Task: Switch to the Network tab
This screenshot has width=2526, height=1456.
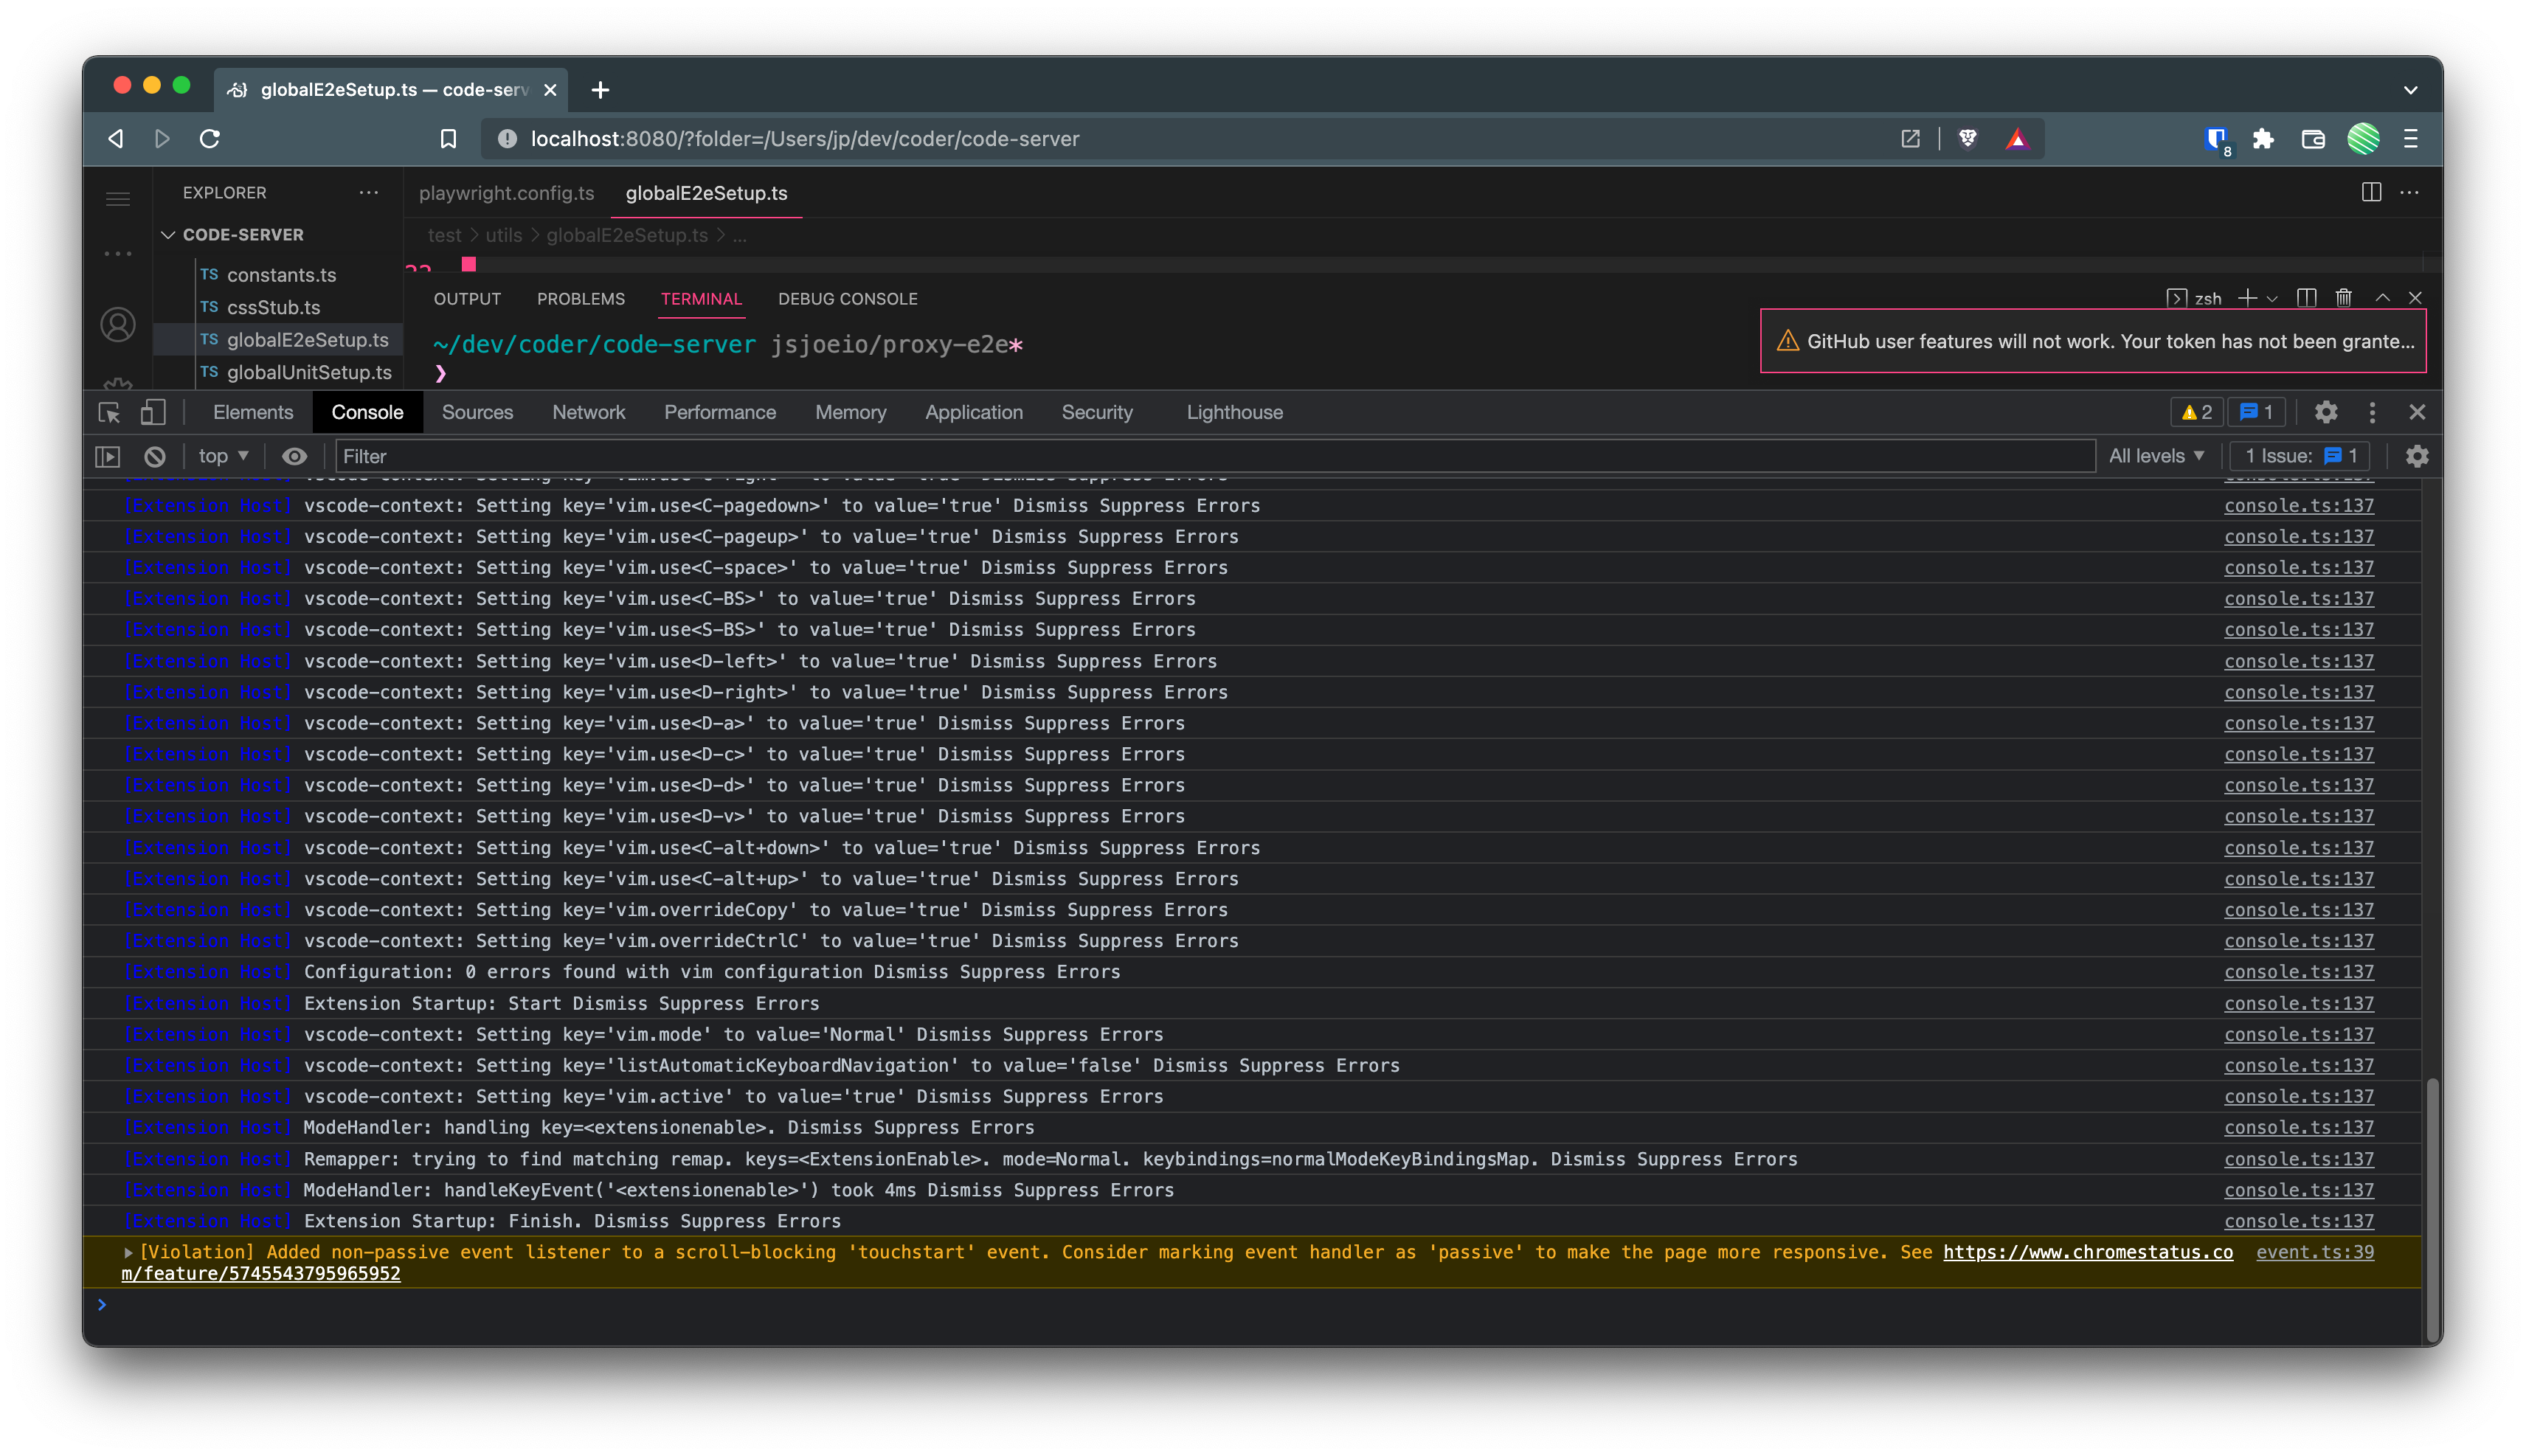Action: (x=588, y=412)
